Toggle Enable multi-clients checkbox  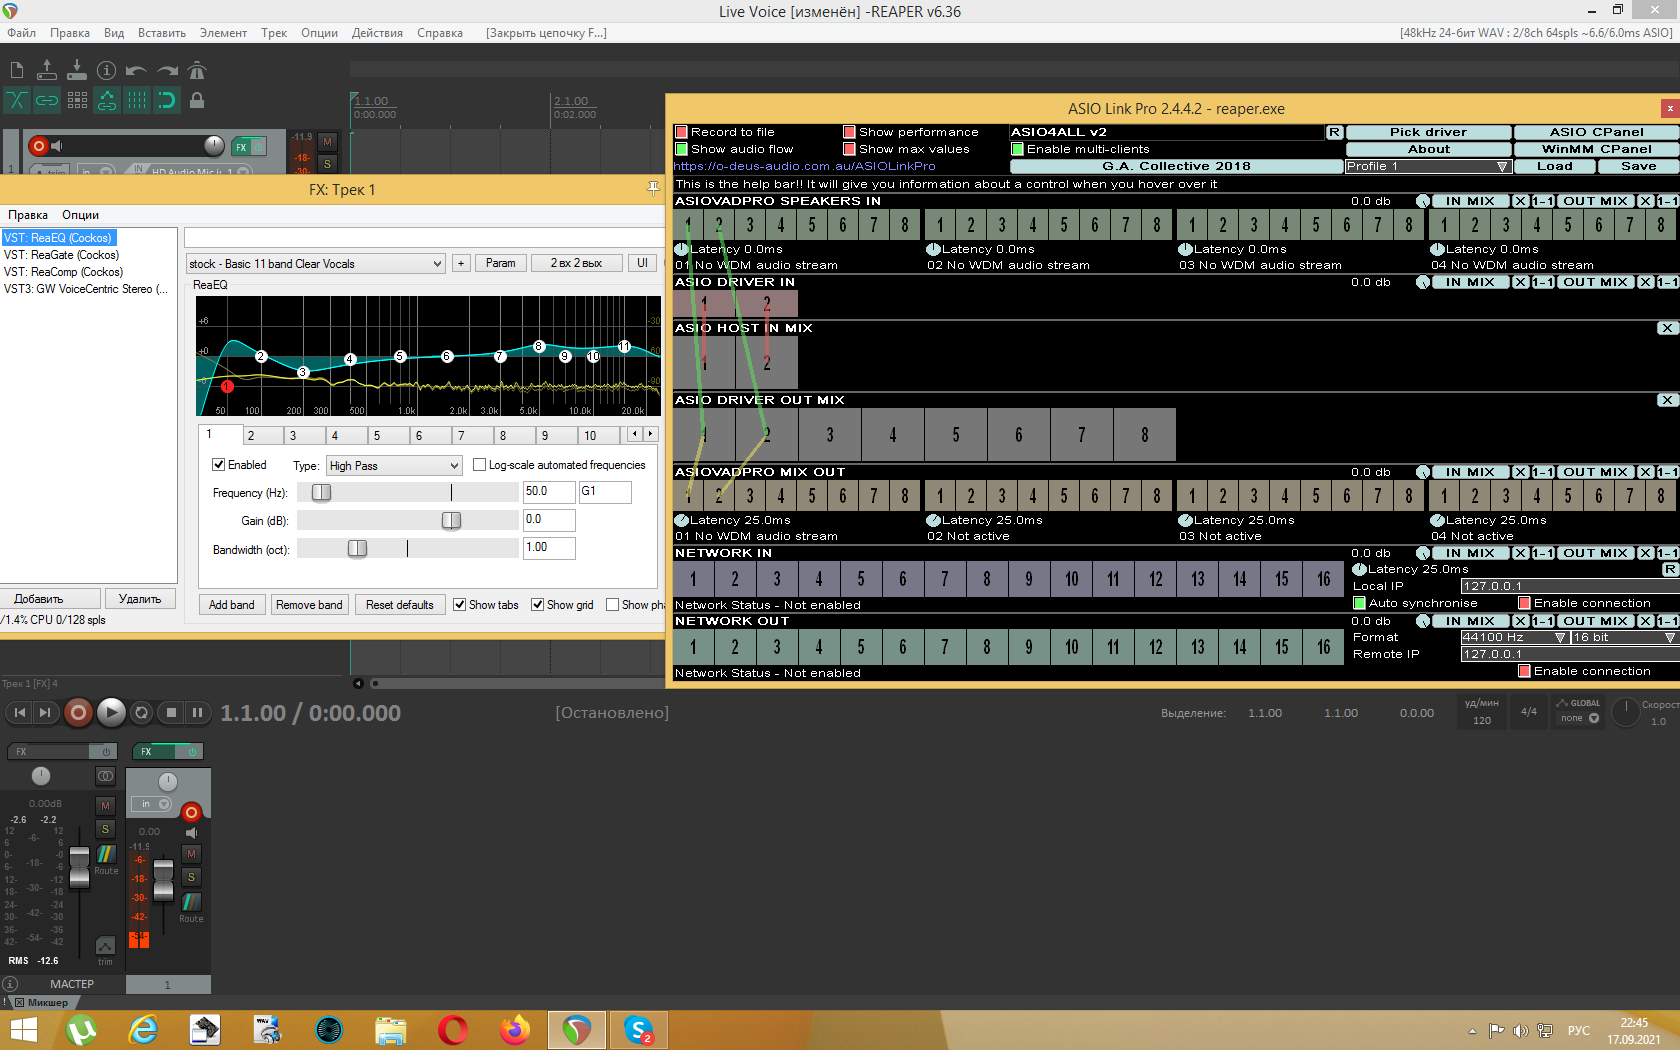point(1017,149)
